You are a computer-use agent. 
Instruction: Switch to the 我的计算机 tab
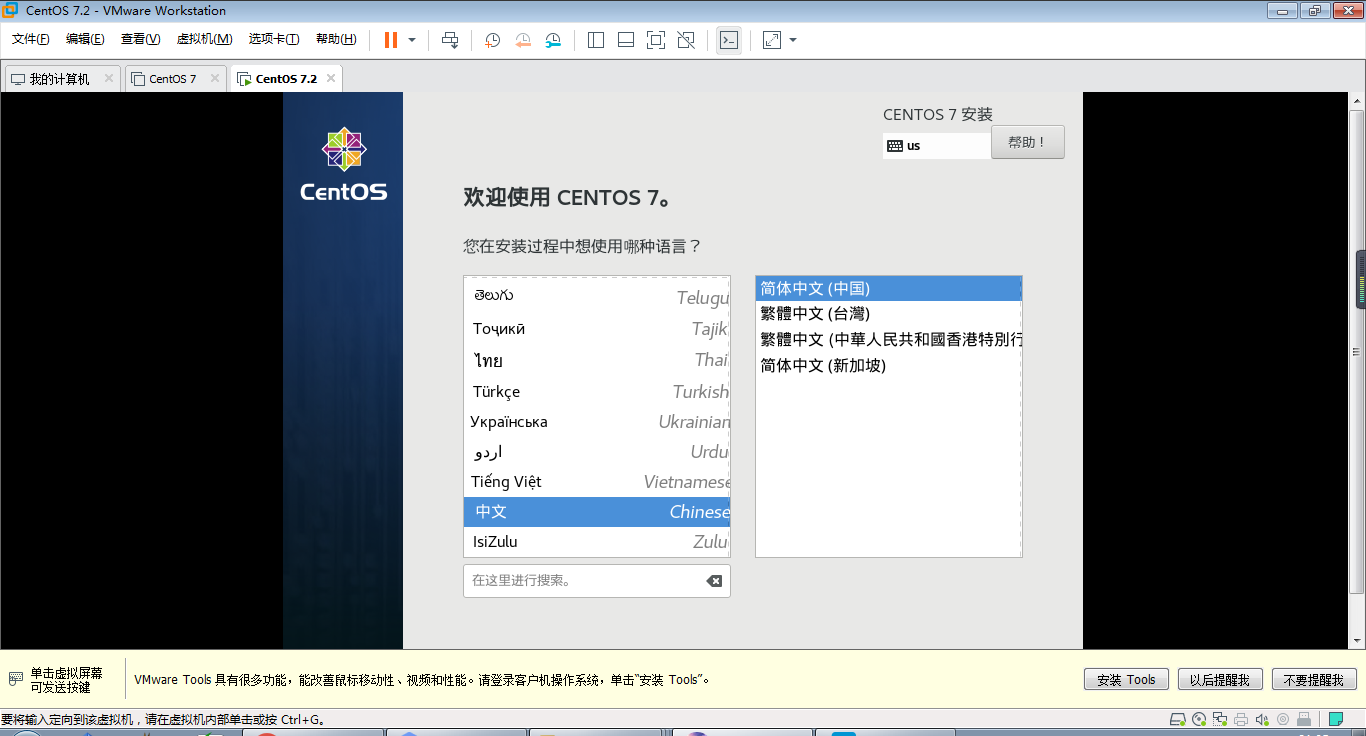pyautogui.click(x=59, y=79)
